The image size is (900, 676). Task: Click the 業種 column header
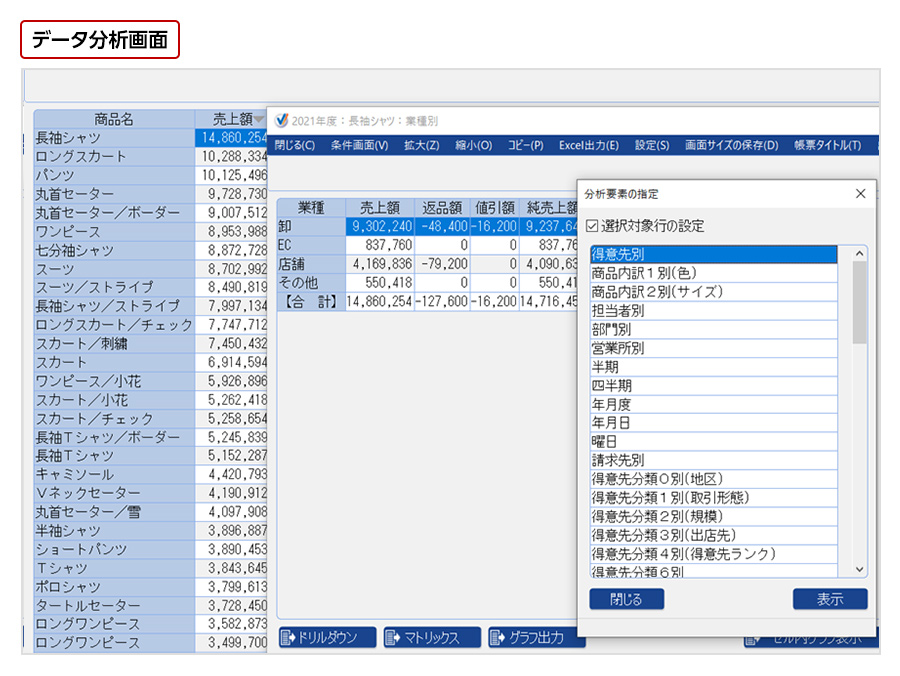tap(311, 208)
